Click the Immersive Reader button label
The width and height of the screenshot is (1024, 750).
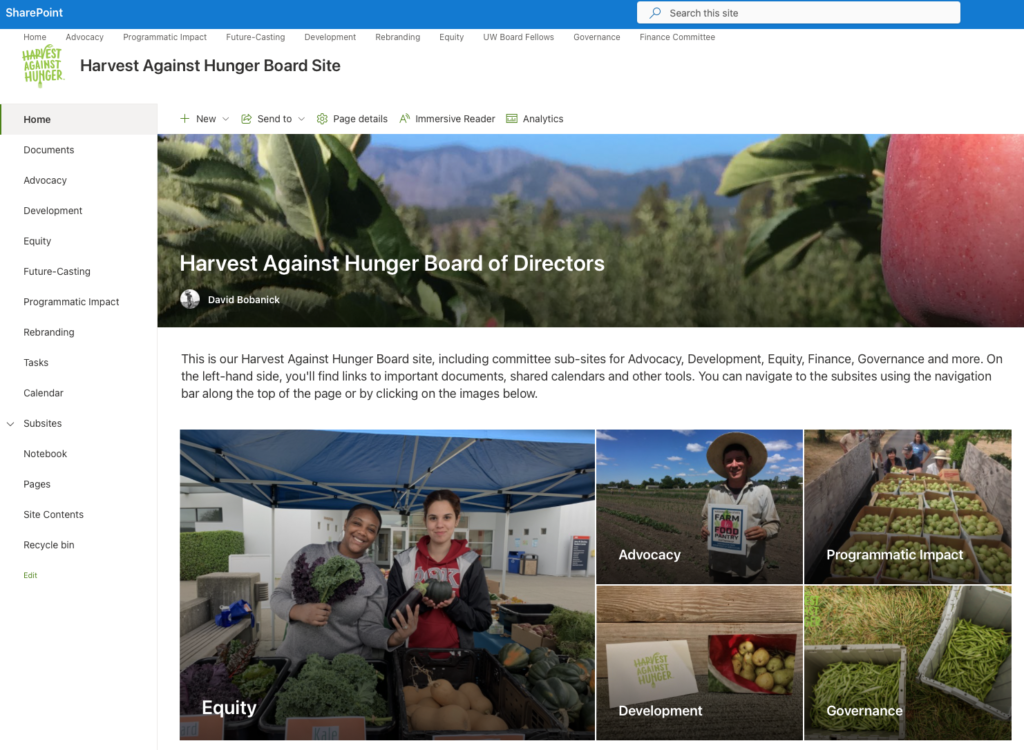[455, 119]
